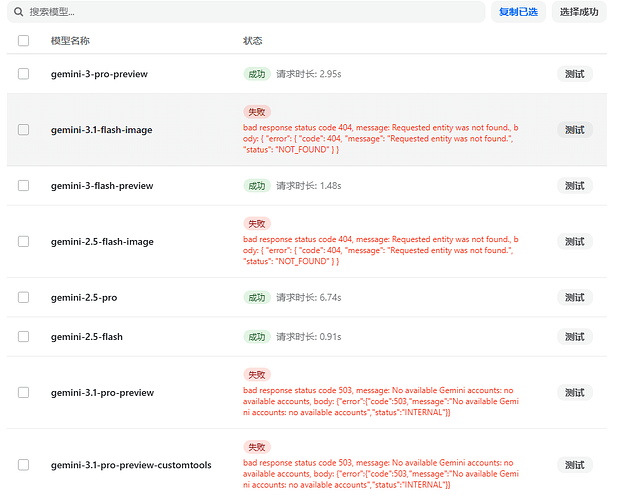Check the gemini-2.5-pro row checkbox
Screen dimensions: 620x500
click(x=23, y=297)
